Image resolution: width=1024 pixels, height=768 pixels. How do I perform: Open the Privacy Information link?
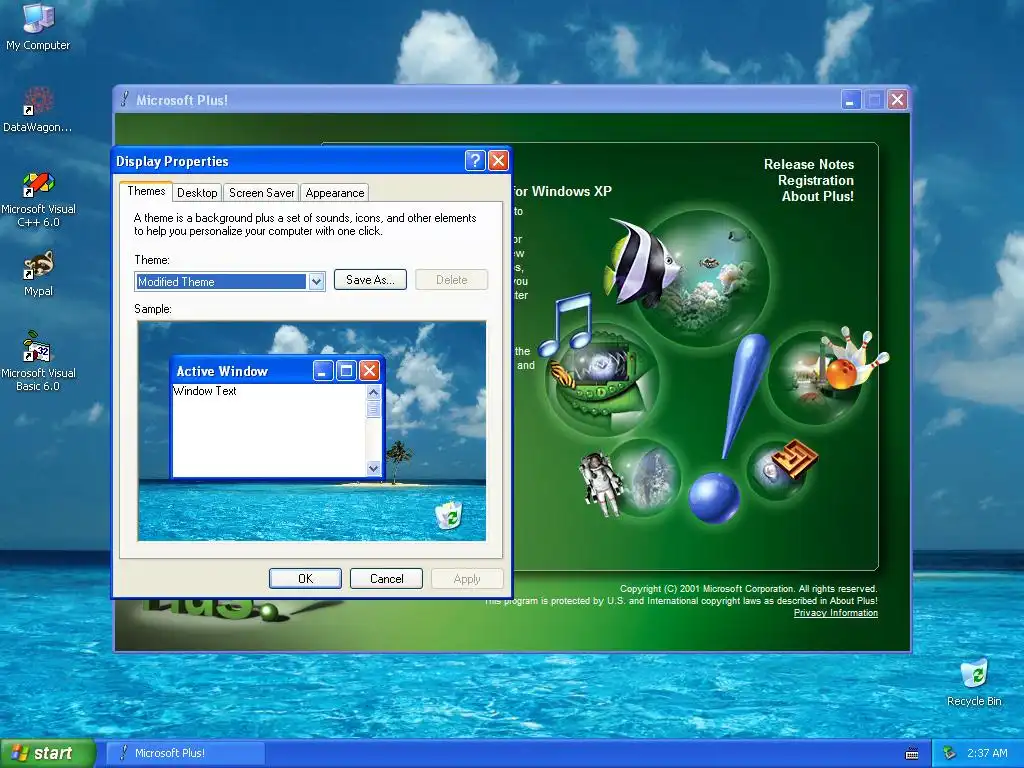coord(835,613)
